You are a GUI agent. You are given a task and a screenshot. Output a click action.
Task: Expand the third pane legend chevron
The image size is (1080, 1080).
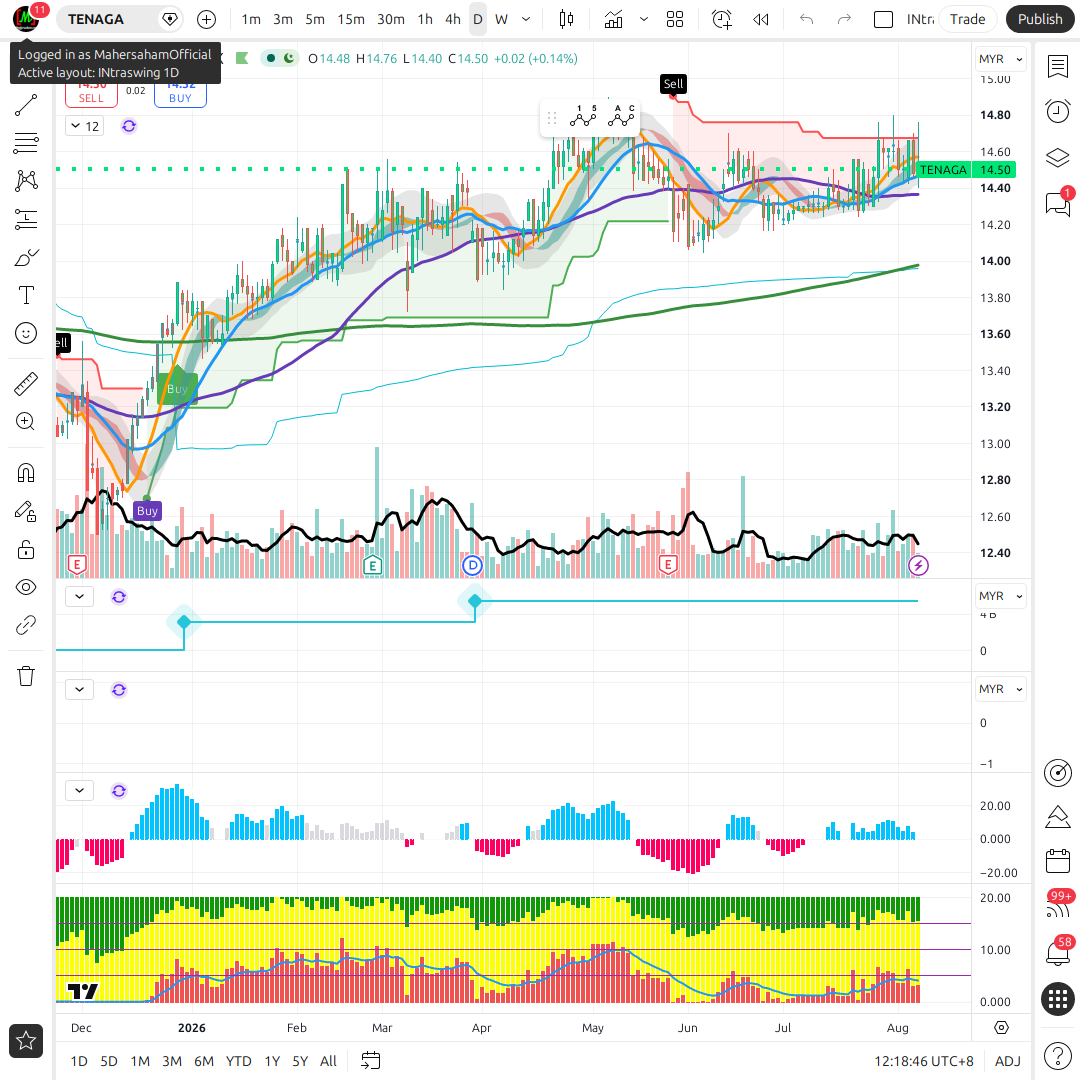[x=80, y=689]
